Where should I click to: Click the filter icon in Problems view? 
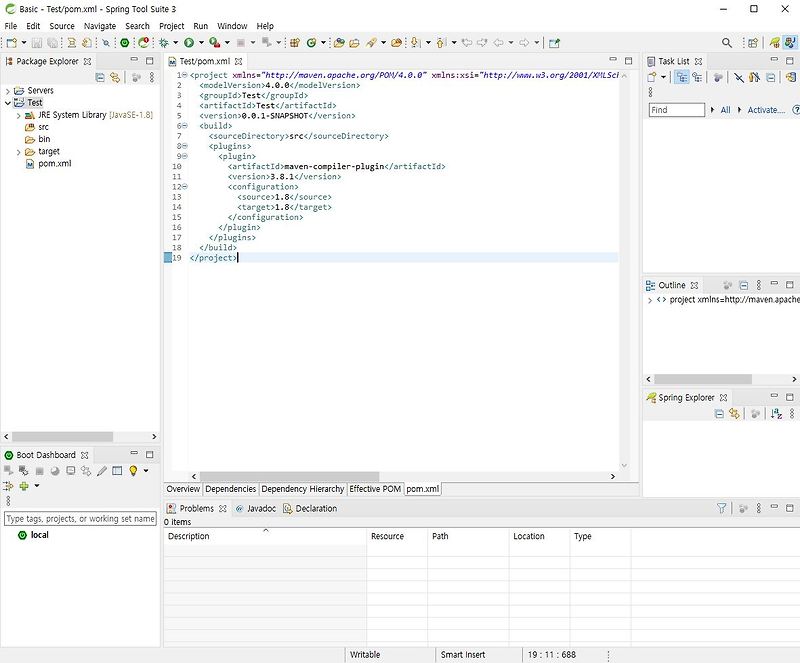tap(722, 508)
